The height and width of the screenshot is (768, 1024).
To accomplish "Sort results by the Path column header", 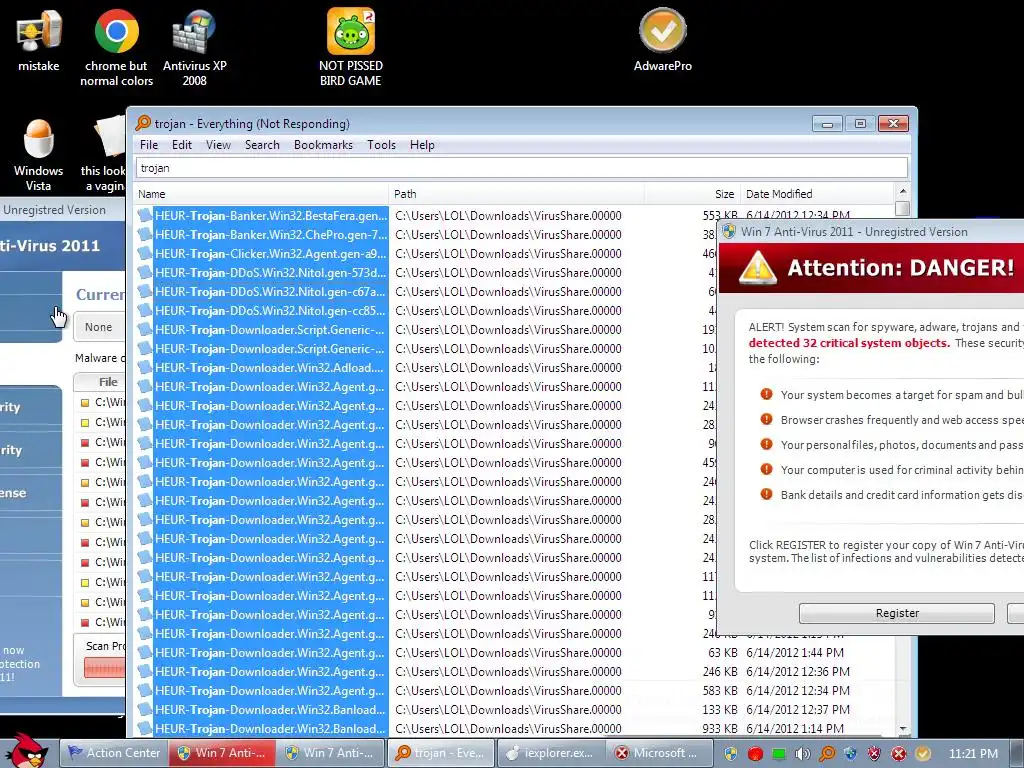I will coord(517,194).
